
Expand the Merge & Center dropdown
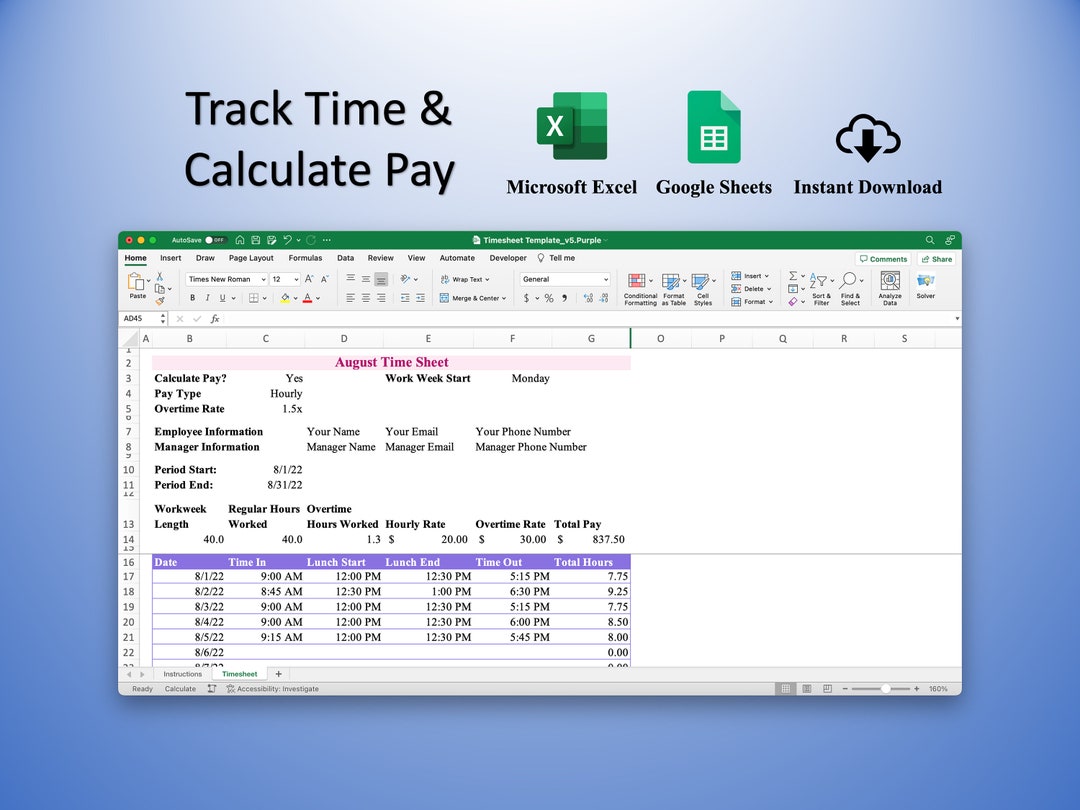(504, 298)
